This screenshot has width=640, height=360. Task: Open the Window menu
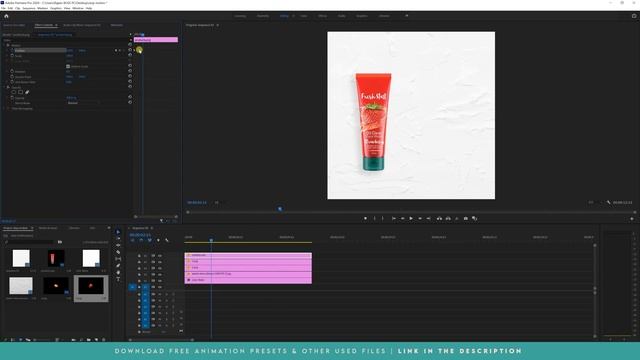(x=78, y=8)
